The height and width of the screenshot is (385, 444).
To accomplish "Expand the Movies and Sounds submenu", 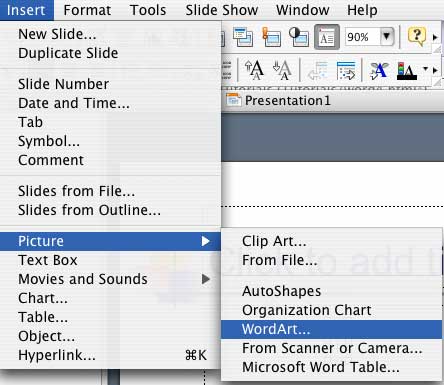I will (x=110, y=279).
